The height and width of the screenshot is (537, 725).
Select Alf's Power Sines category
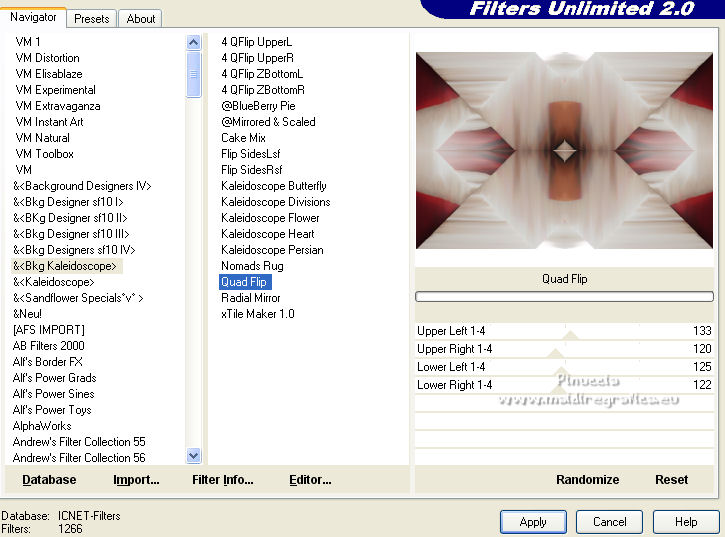53,394
